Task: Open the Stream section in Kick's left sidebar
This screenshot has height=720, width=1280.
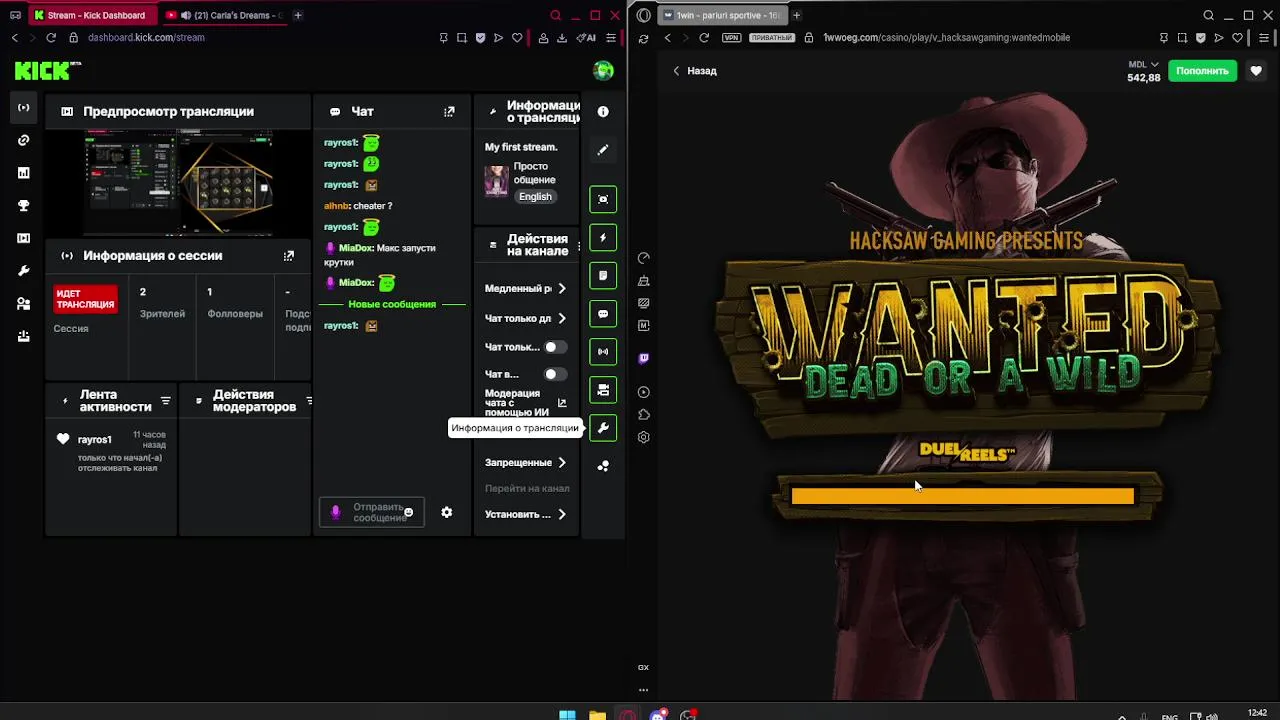Action: click(24, 107)
